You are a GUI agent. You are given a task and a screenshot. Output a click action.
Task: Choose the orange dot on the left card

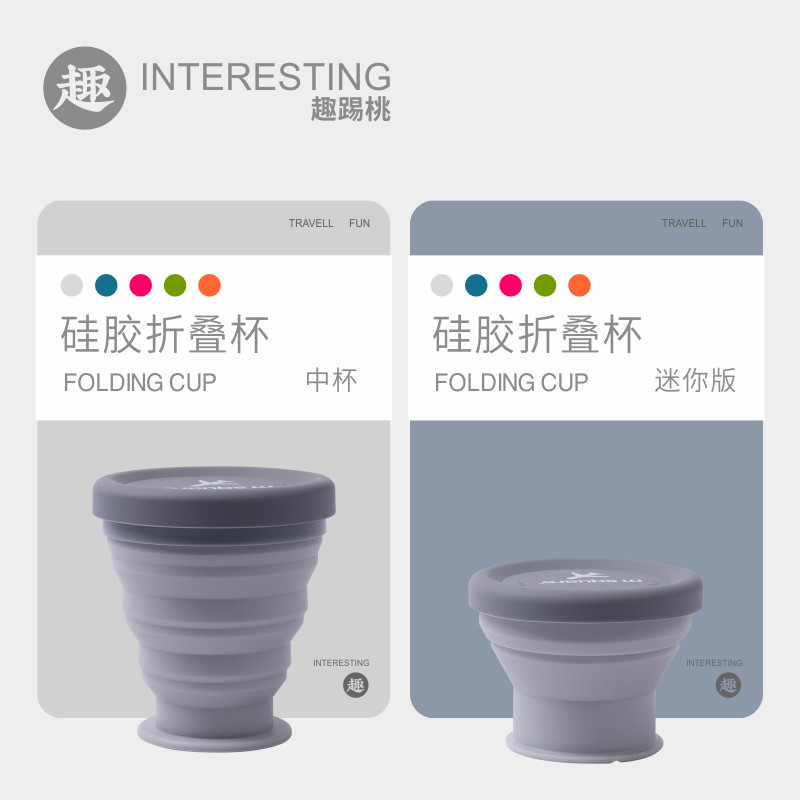pyautogui.click(x=210, y=285)
